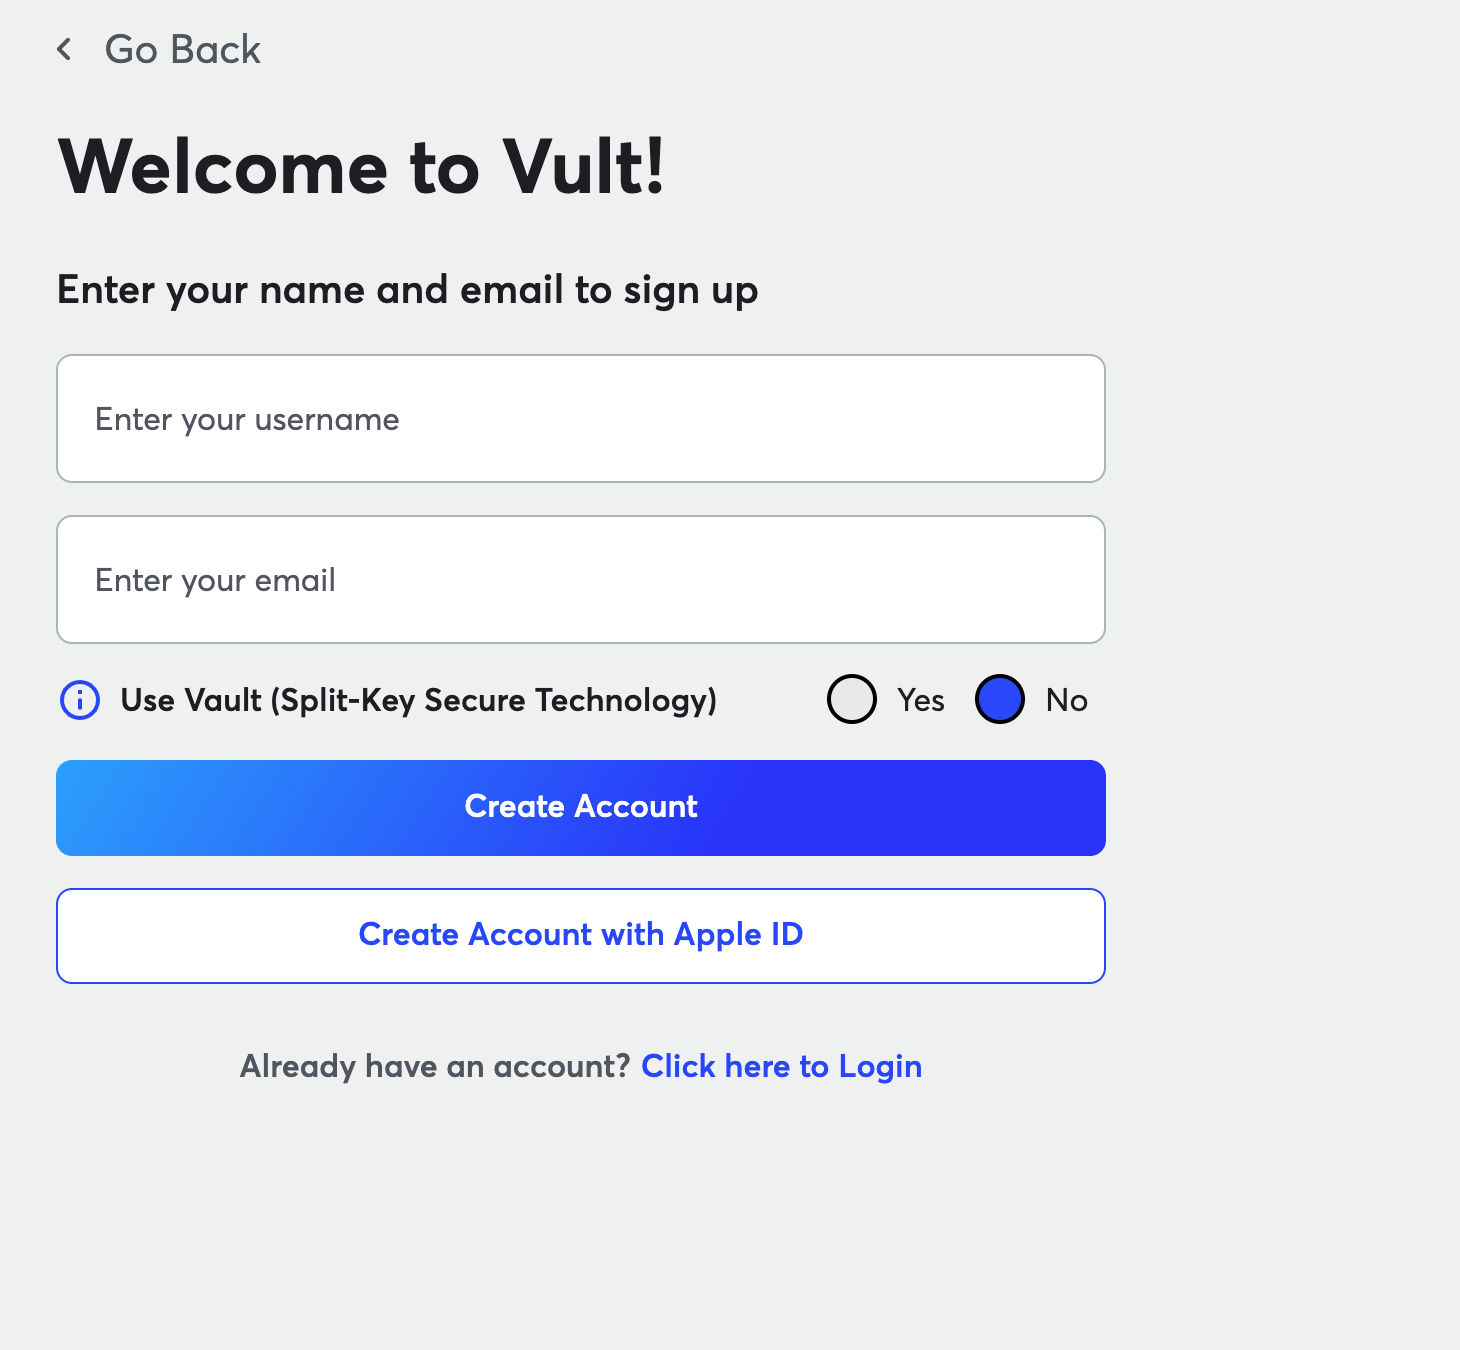Click the No label text
Image resolution: width=1460 pixels, height=1350 pixels.
pos(1066,700)
